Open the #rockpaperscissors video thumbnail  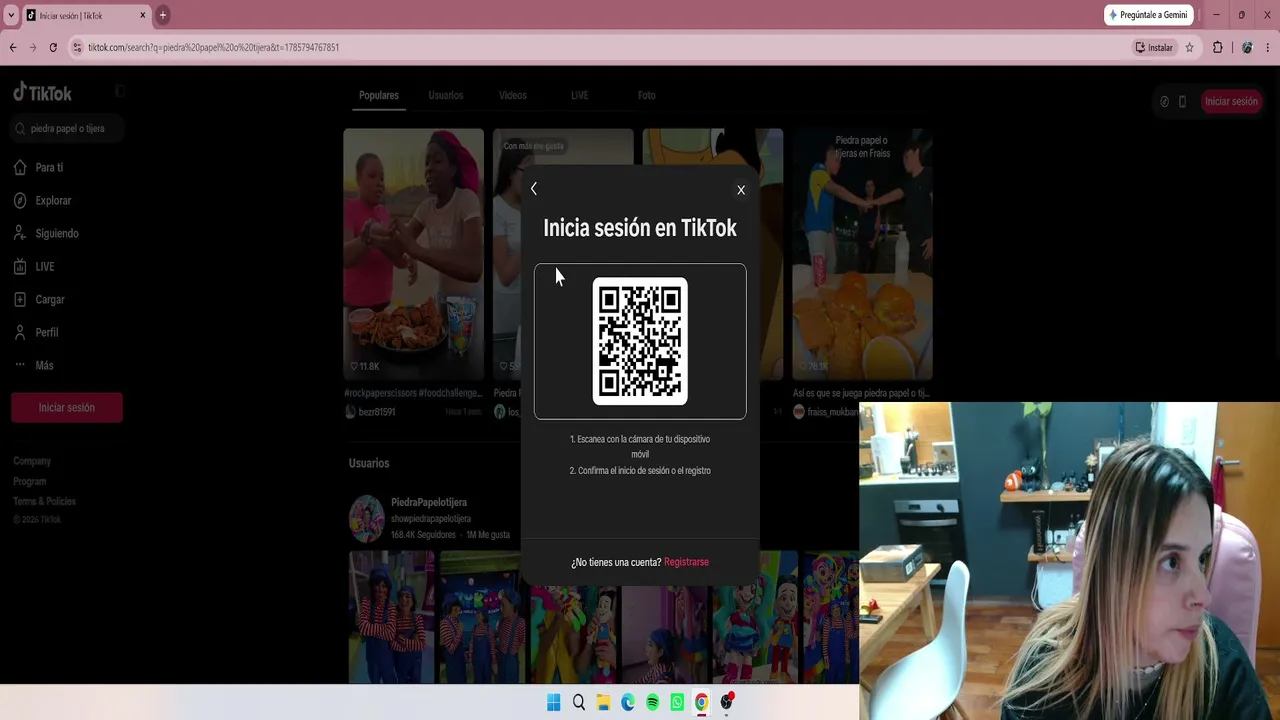tap(413, 254)
